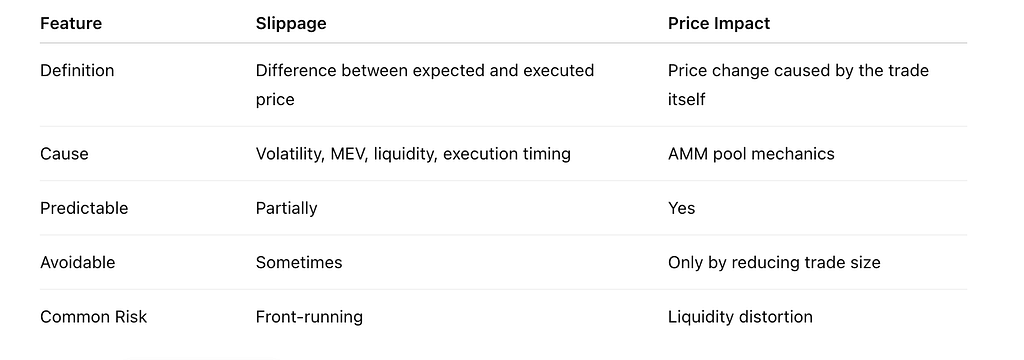1024x360 pixels.
Task: Click the Feature column header
Action: coord(71,24)
